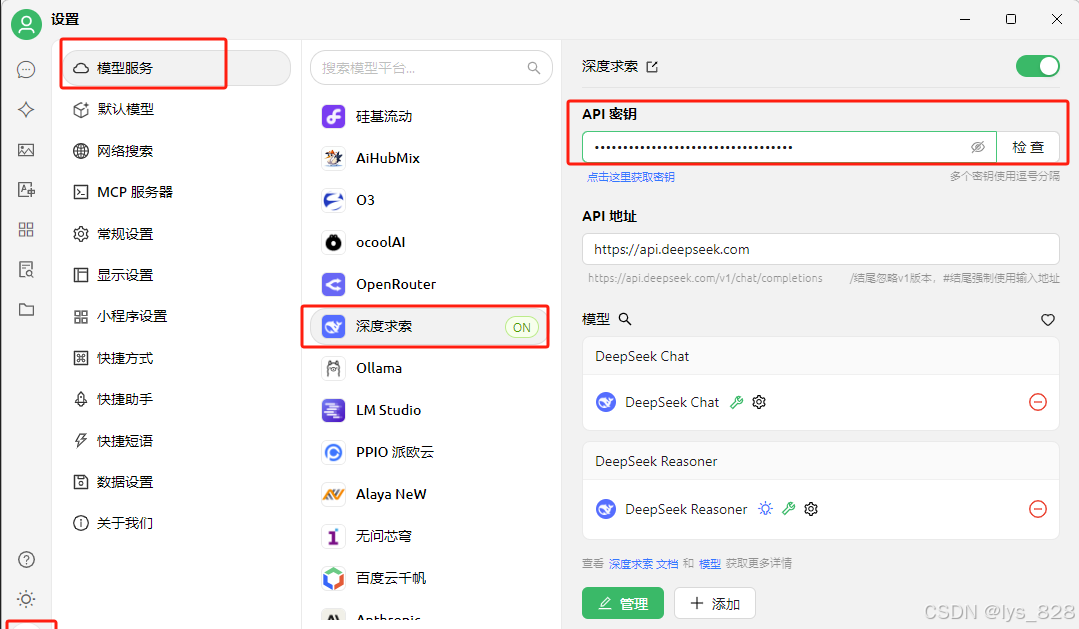Select the O3 provider
Screen dimensions: 1079x629
click(x=431, y=200)
